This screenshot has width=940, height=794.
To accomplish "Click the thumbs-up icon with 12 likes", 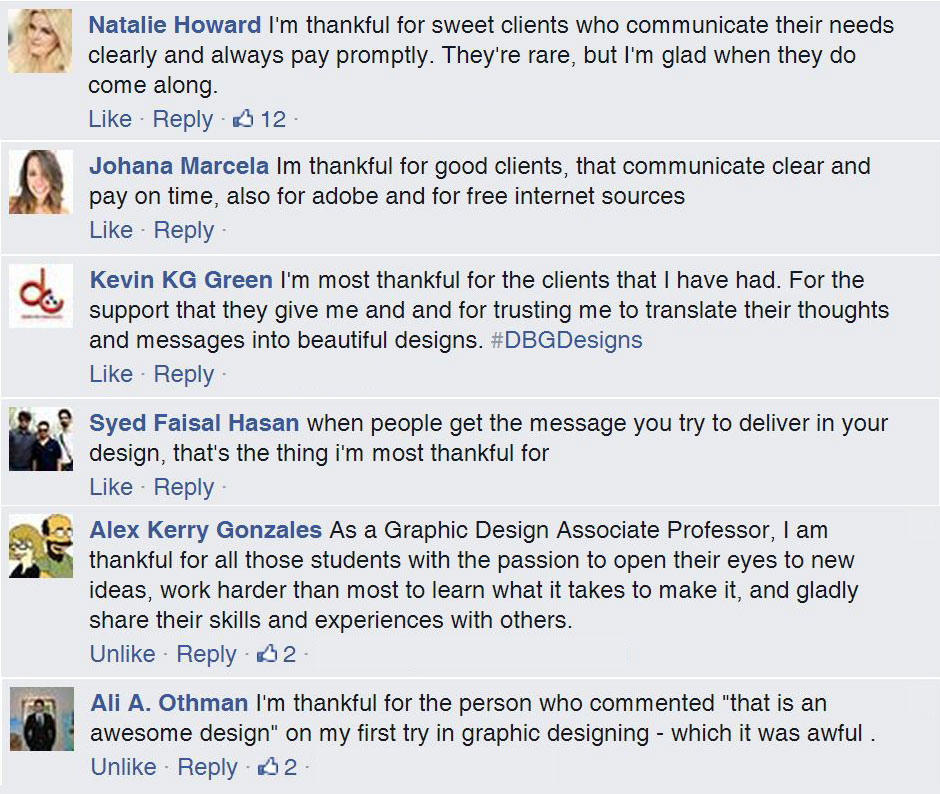I will (243, 119).
